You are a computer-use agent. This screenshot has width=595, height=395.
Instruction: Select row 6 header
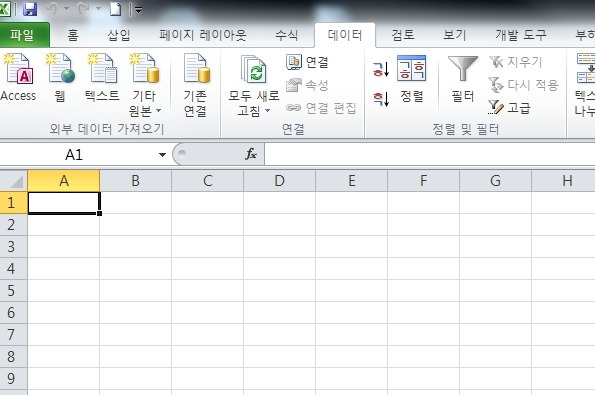click(14, 313)
